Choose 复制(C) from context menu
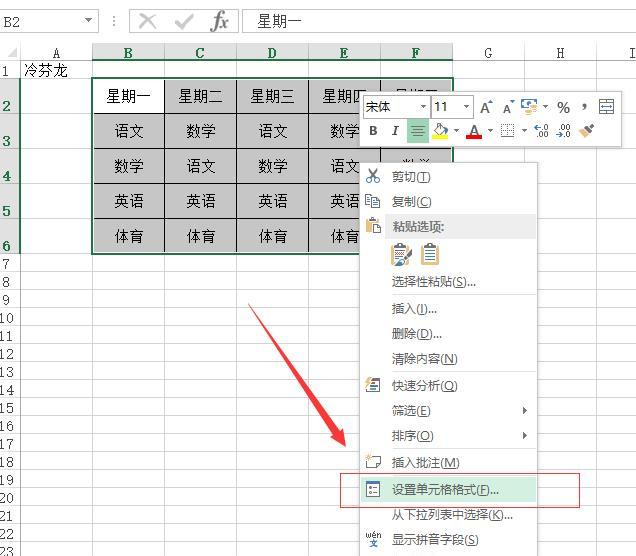The image size is (636, 556). (x=448, y=202)
